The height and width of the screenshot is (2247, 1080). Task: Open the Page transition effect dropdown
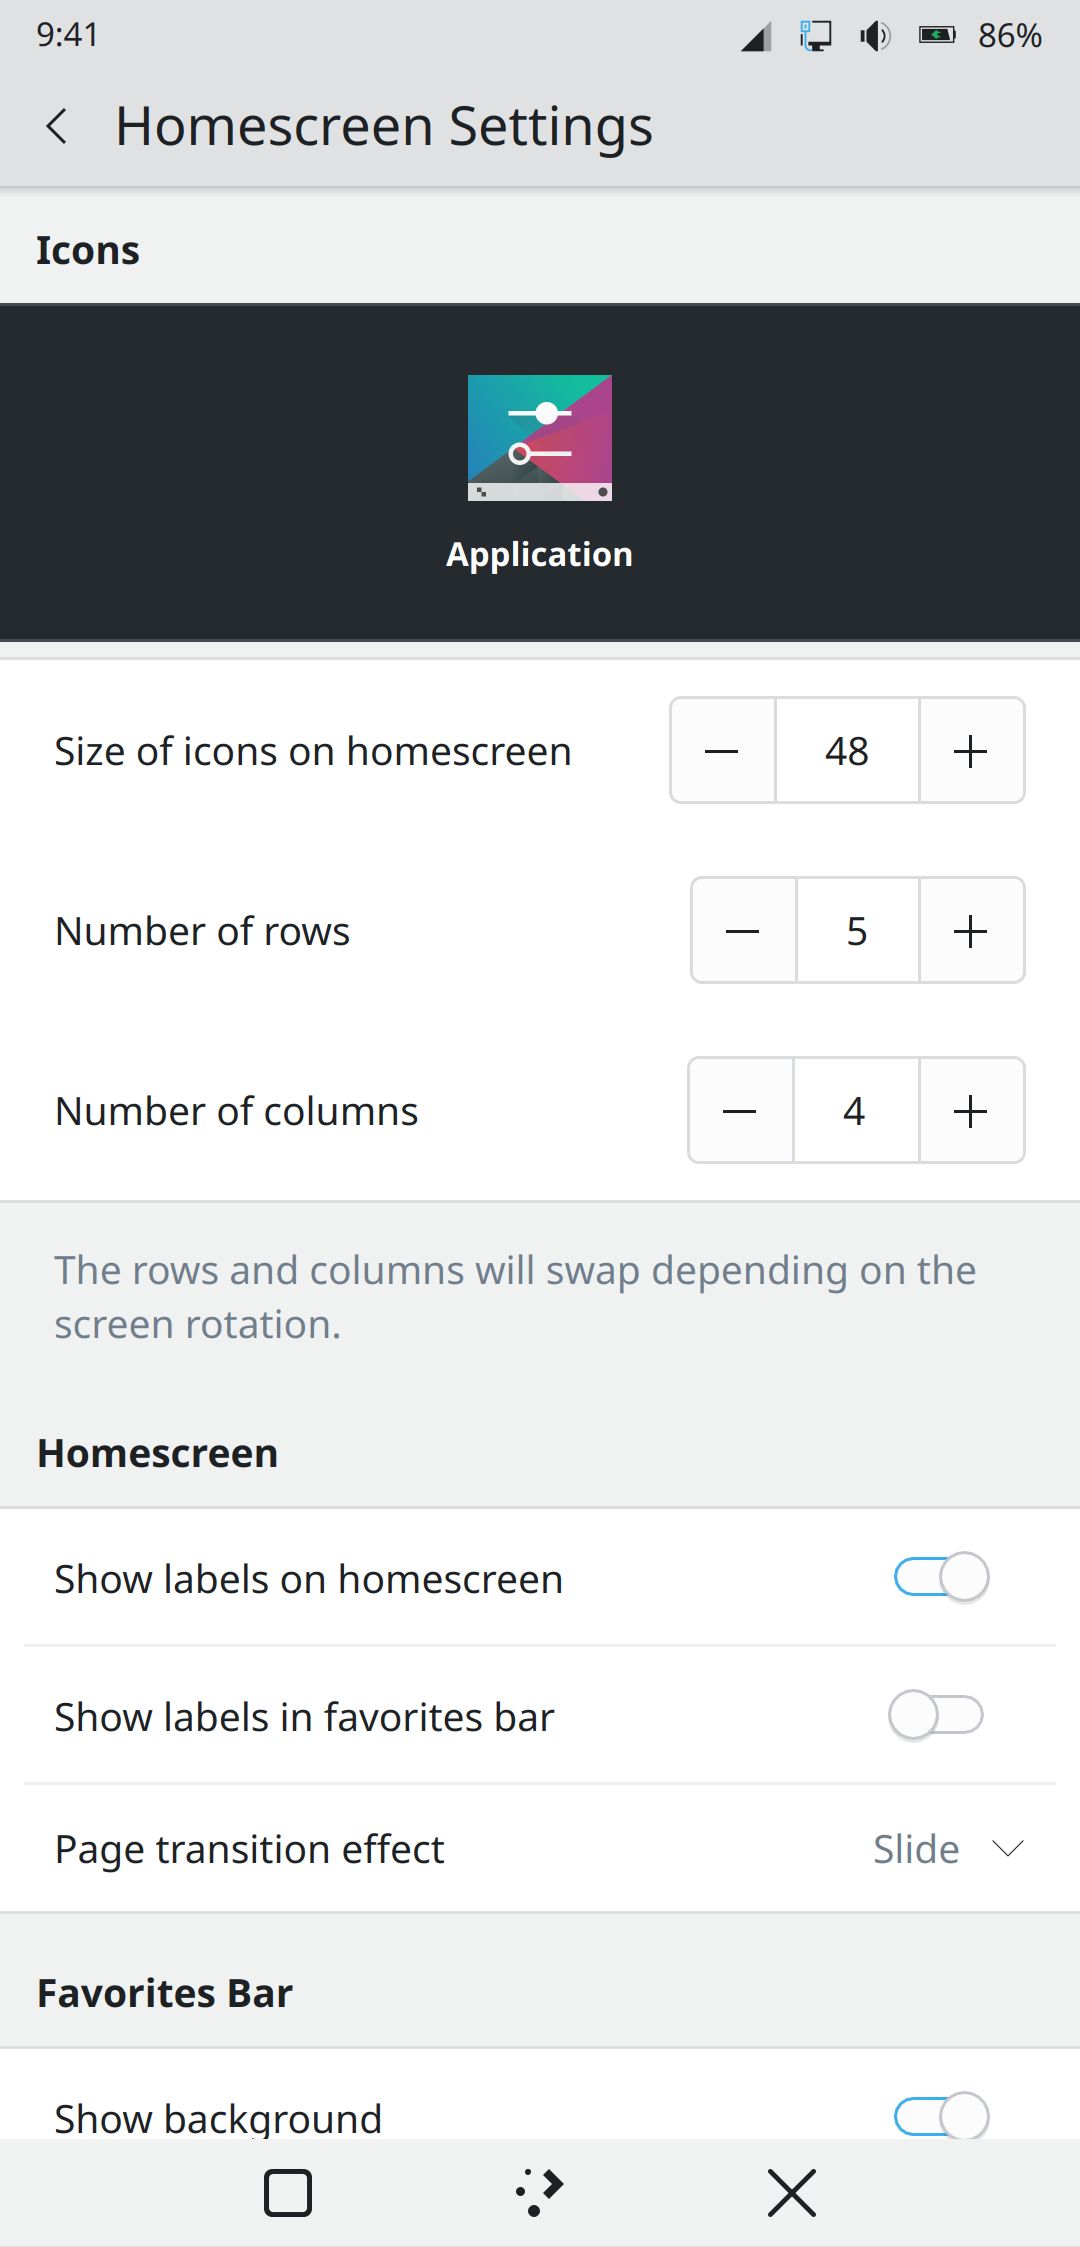[947, 1849]
